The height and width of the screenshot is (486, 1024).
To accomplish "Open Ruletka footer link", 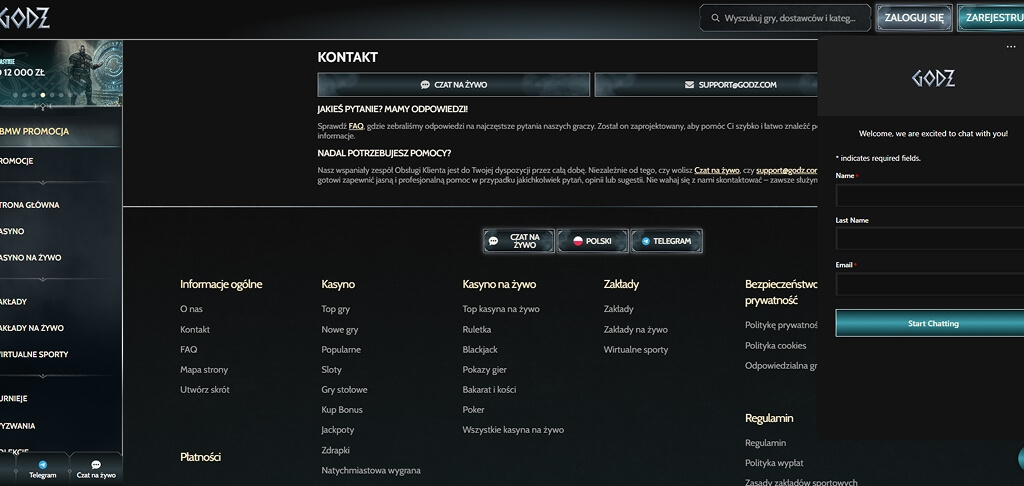I will [x=477, y=330].
